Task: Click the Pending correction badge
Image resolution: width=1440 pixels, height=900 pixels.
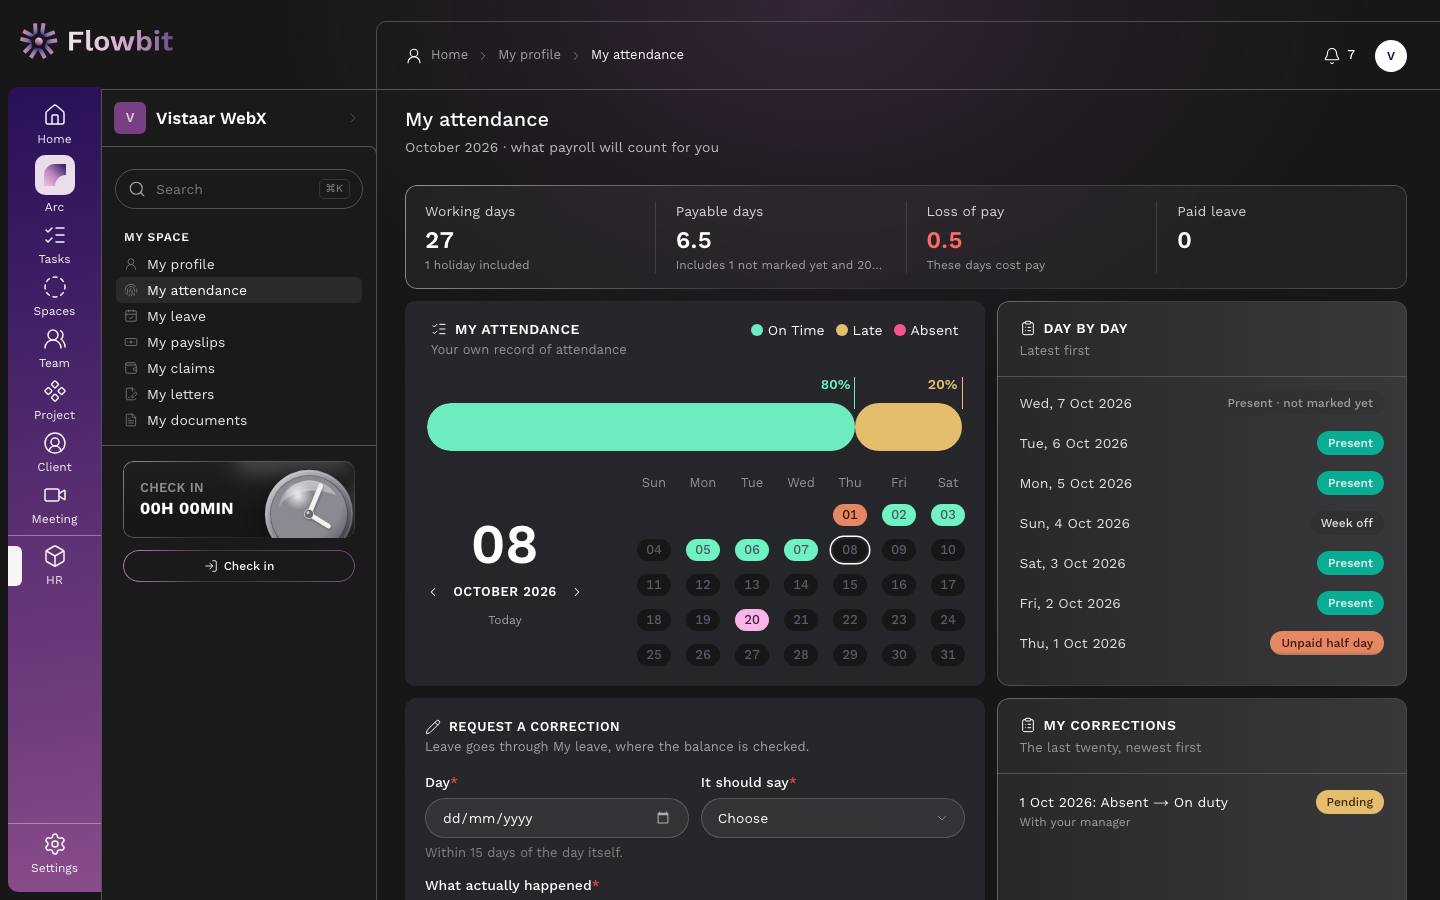Action: coord(1349,802)
